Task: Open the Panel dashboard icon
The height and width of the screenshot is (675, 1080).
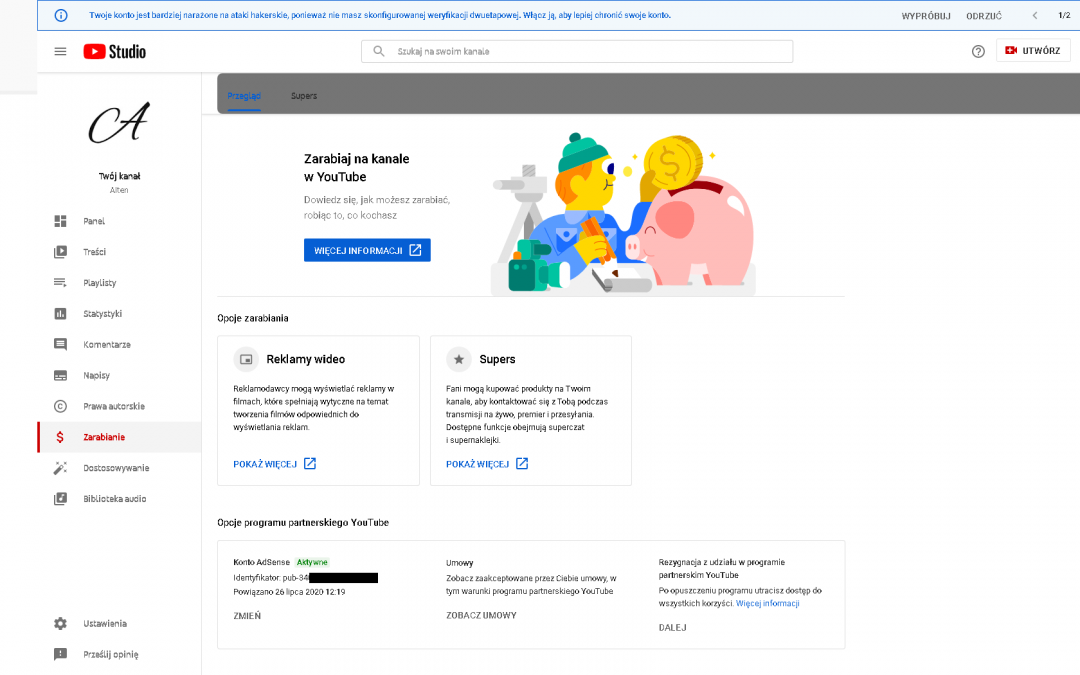Action: click(x=60, y=221)
